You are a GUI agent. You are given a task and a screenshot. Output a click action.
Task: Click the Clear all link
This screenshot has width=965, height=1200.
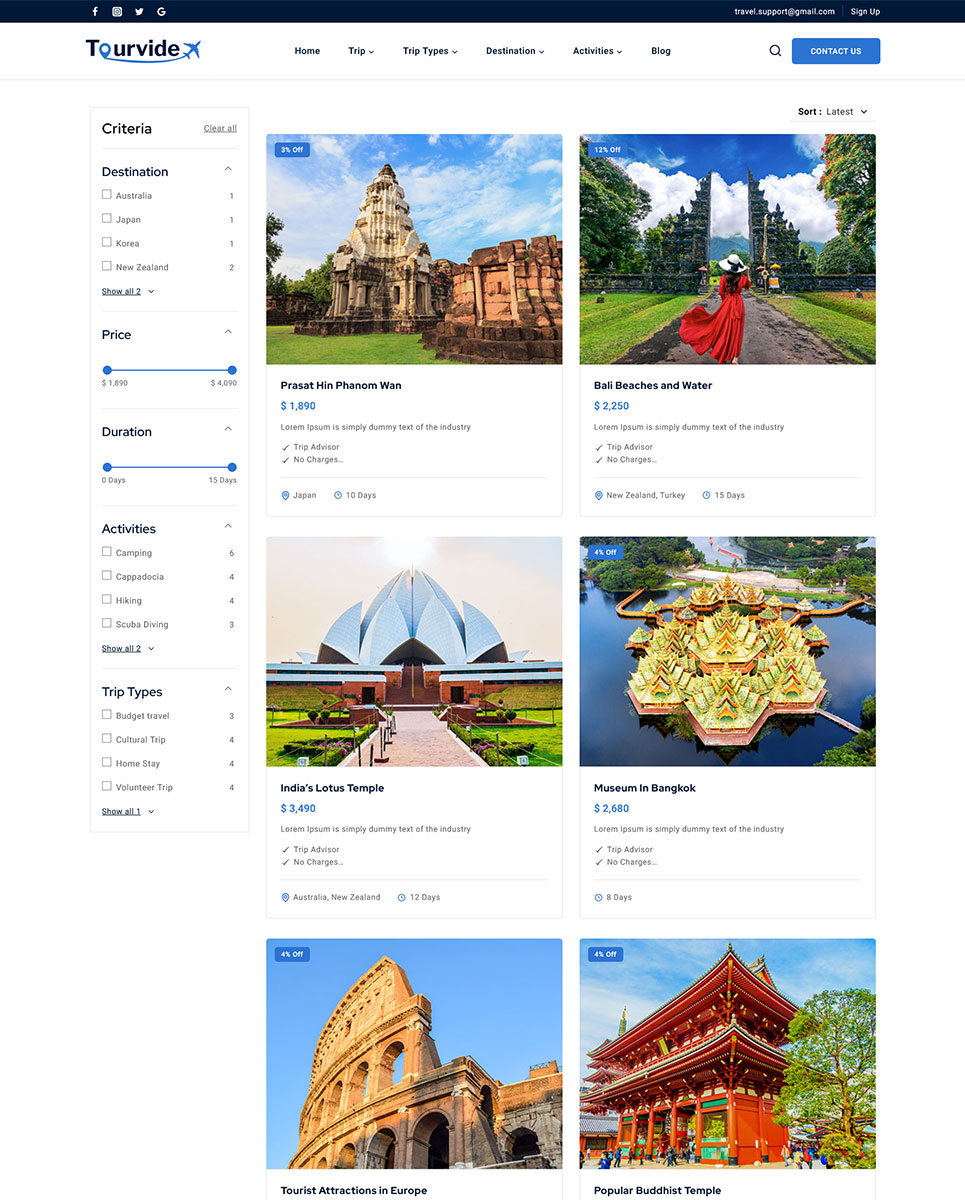click(220, 129)
